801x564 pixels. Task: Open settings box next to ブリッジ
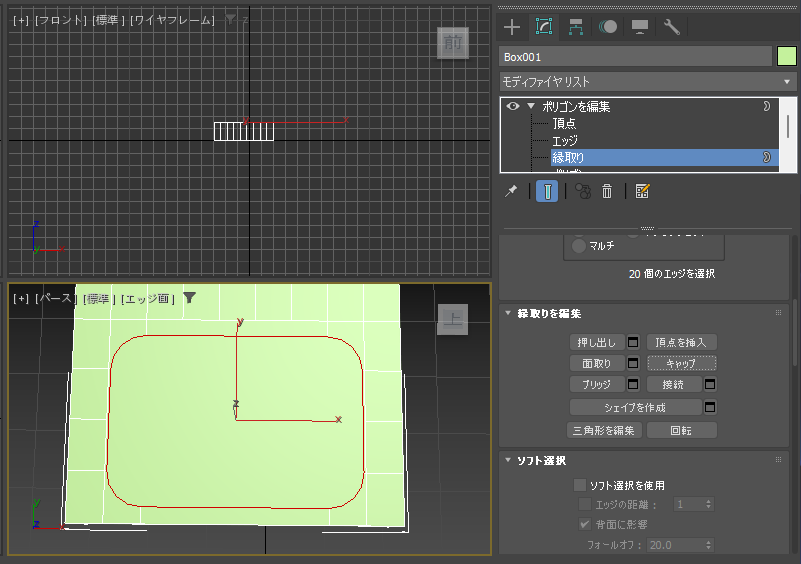633,384
